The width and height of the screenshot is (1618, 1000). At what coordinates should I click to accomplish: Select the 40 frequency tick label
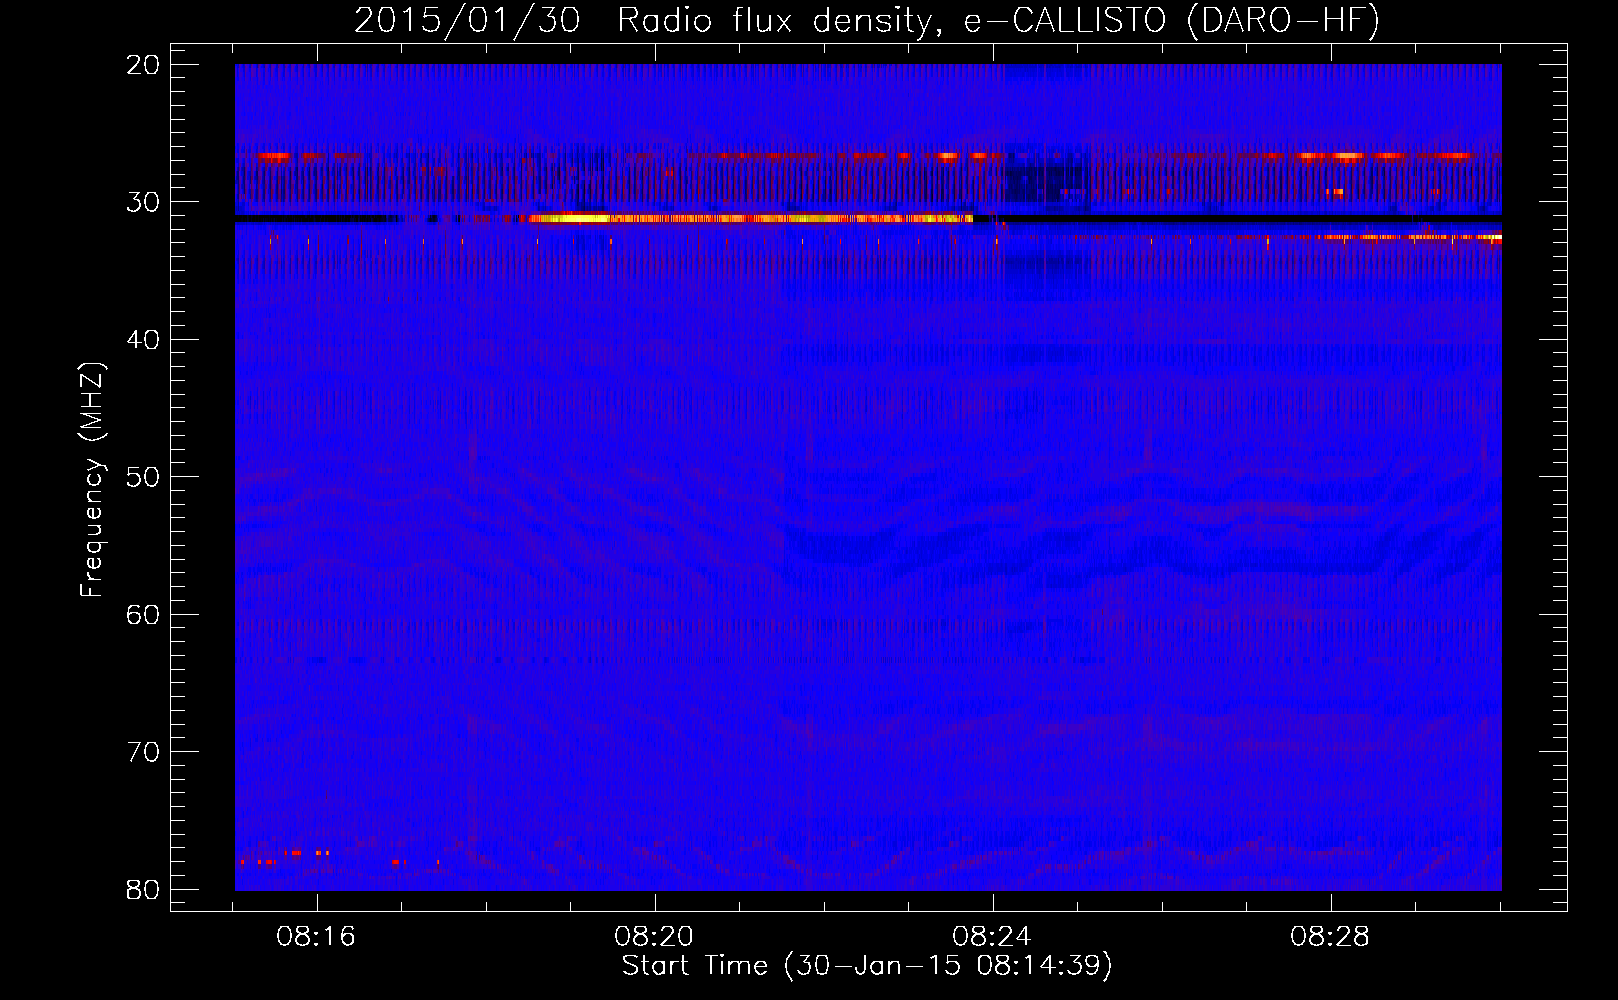144,340
